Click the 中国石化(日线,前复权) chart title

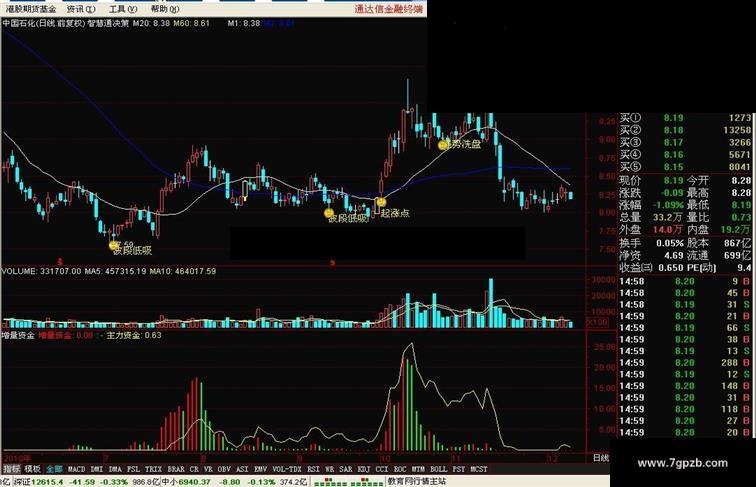click(x=43, y=23)
